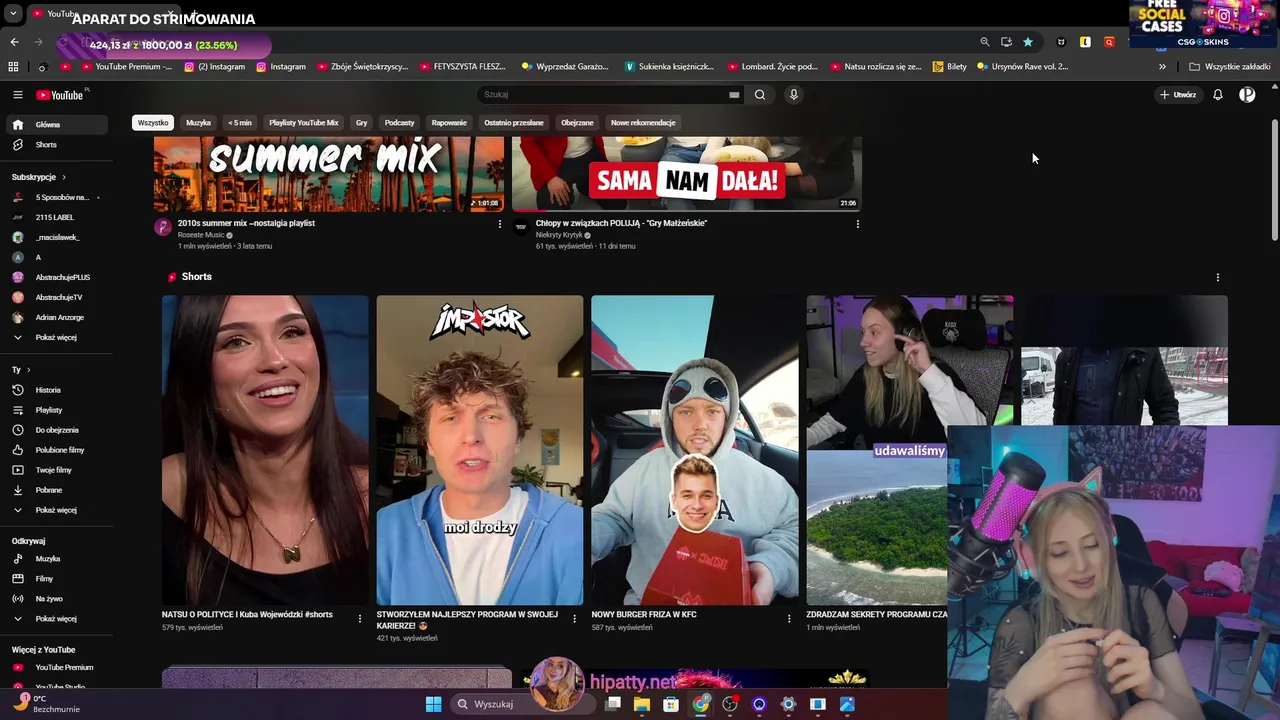Open the on-screen keyboard icon in search
The height and width of the screenshot is (720, 1280).
pyautogui.click(x=734, y=95)
